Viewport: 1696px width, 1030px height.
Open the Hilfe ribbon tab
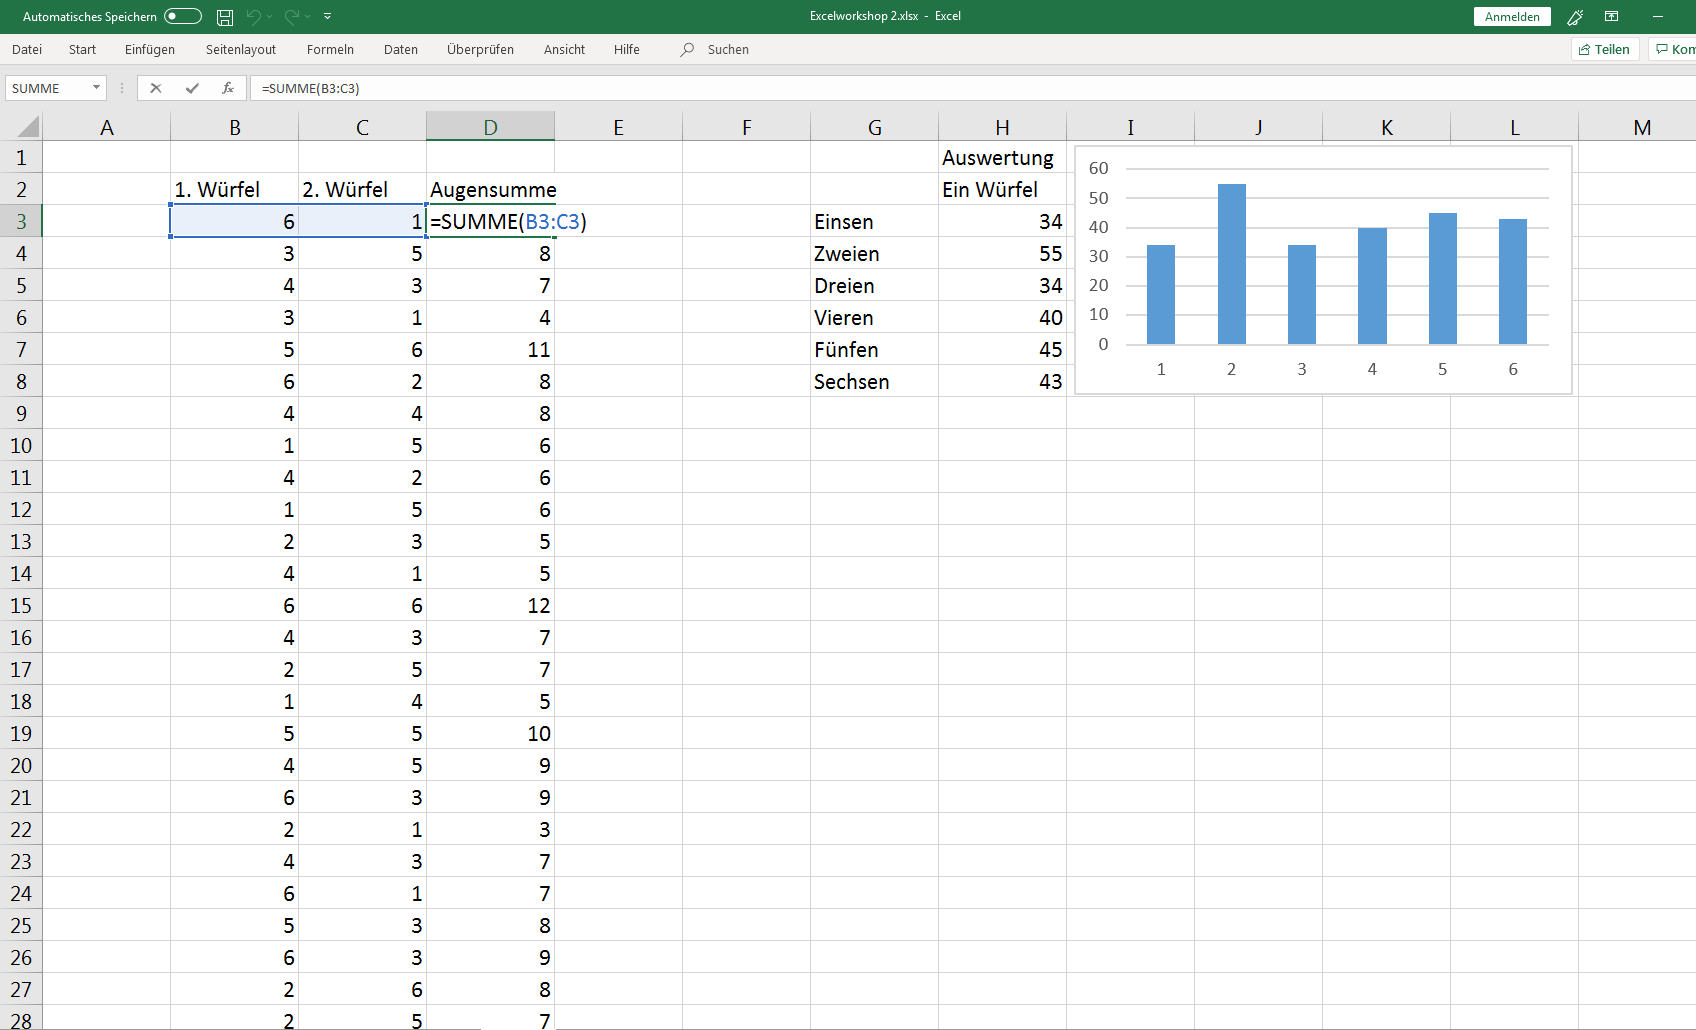(627, 49)
